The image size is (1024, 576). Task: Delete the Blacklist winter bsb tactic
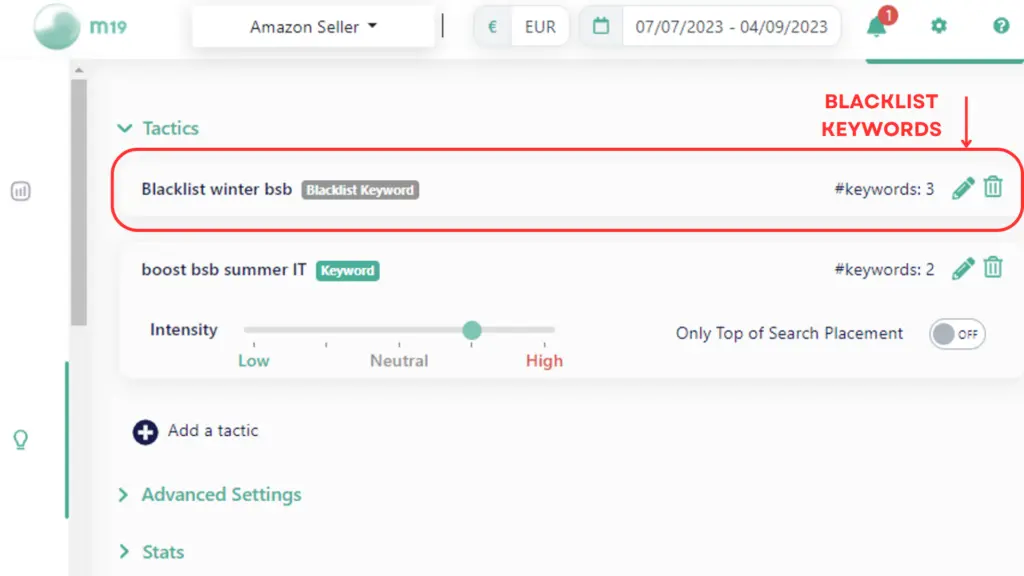tap(993, 188)
